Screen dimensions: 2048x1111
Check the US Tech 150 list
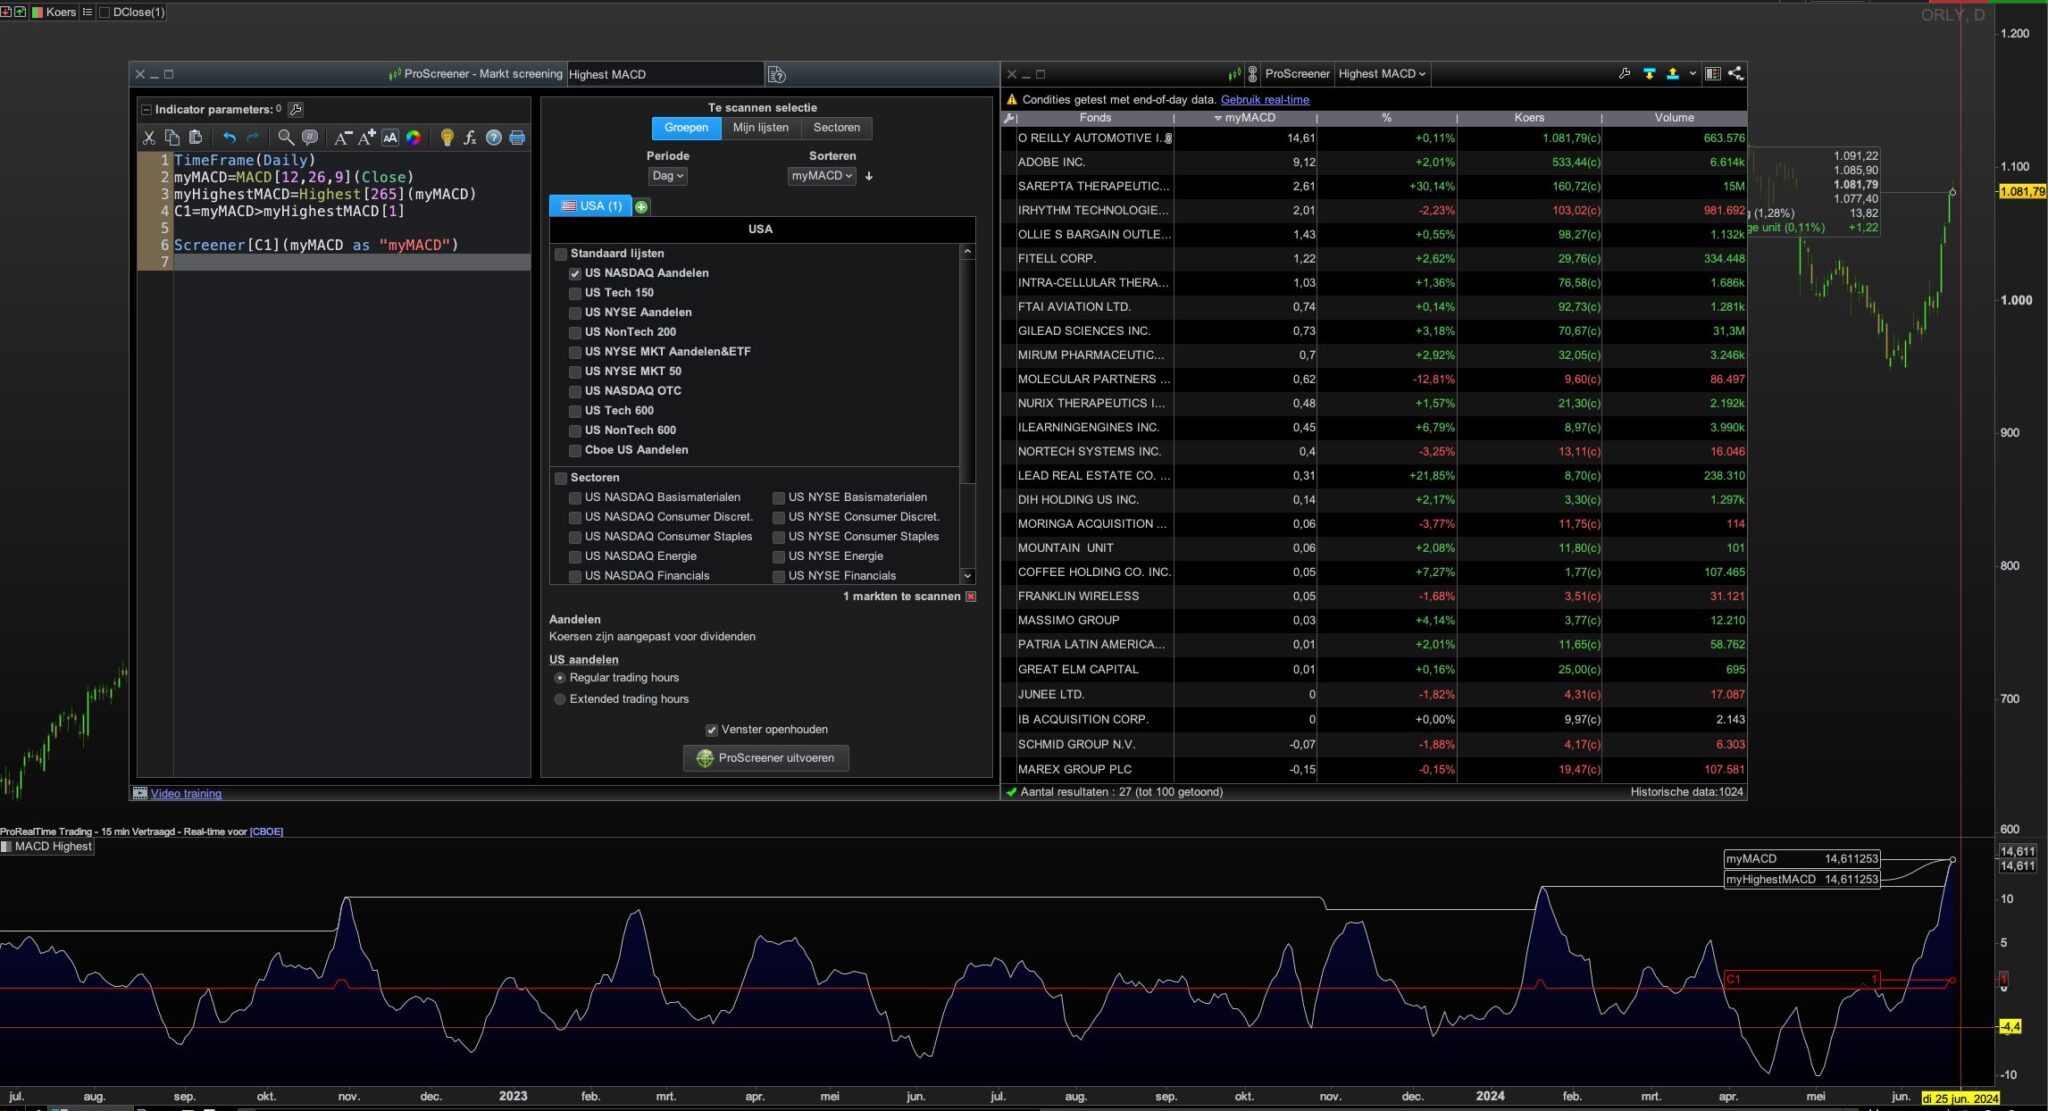(575, 293)
